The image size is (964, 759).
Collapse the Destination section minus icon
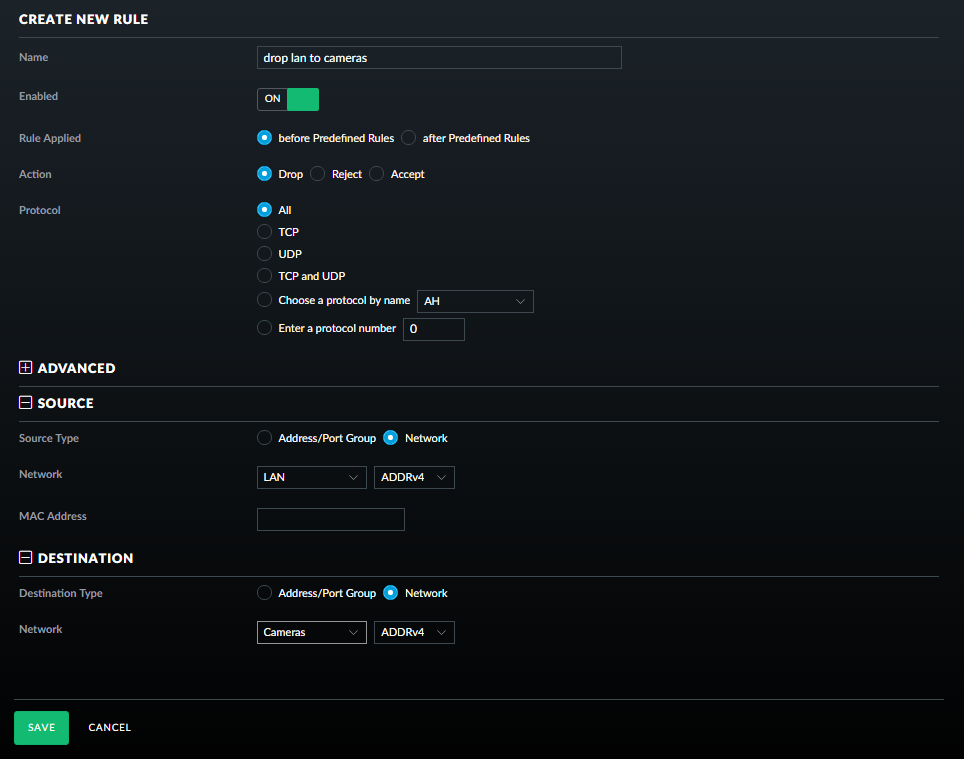(x=26, y=558)
